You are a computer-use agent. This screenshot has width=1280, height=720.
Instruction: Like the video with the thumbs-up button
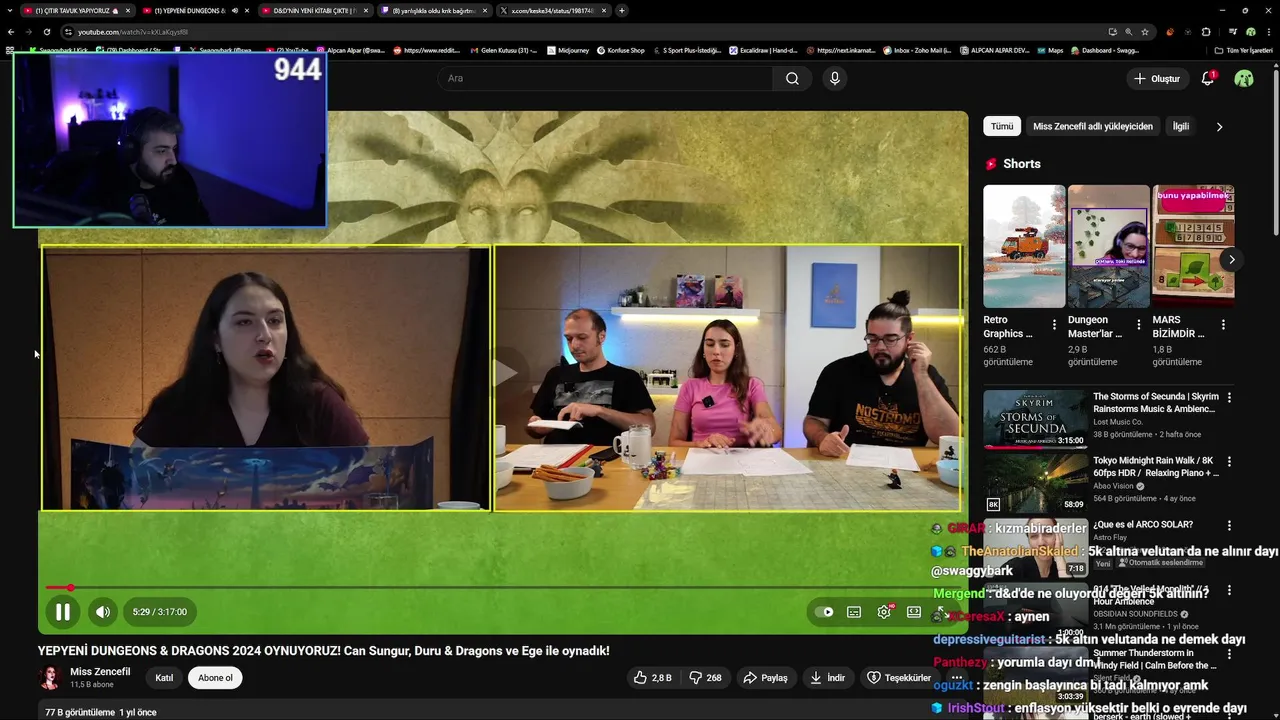(x=652, y=678)
